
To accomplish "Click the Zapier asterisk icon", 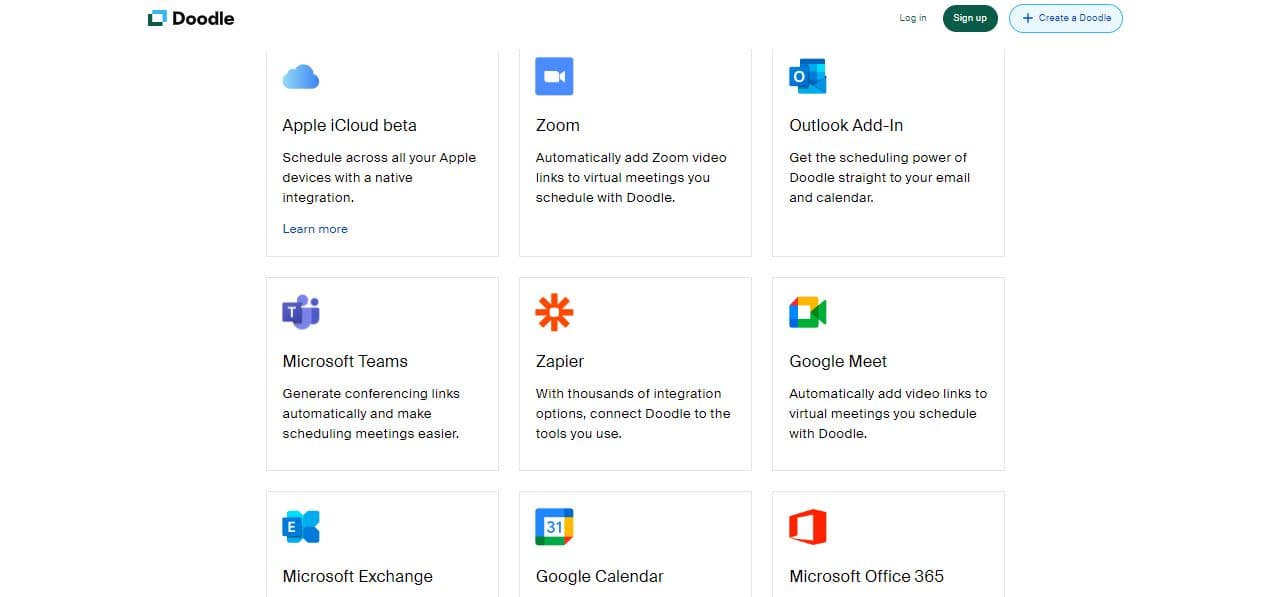I will [554, 313].
